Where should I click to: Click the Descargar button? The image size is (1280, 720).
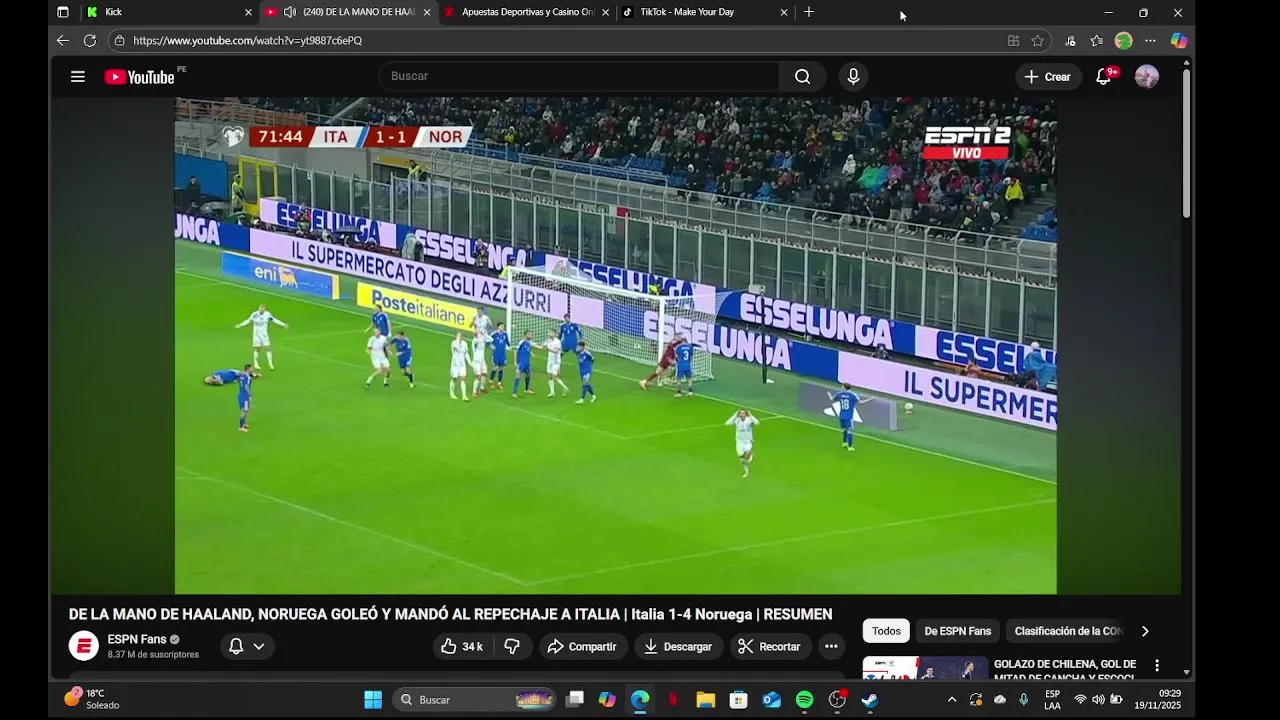(679, 647)
